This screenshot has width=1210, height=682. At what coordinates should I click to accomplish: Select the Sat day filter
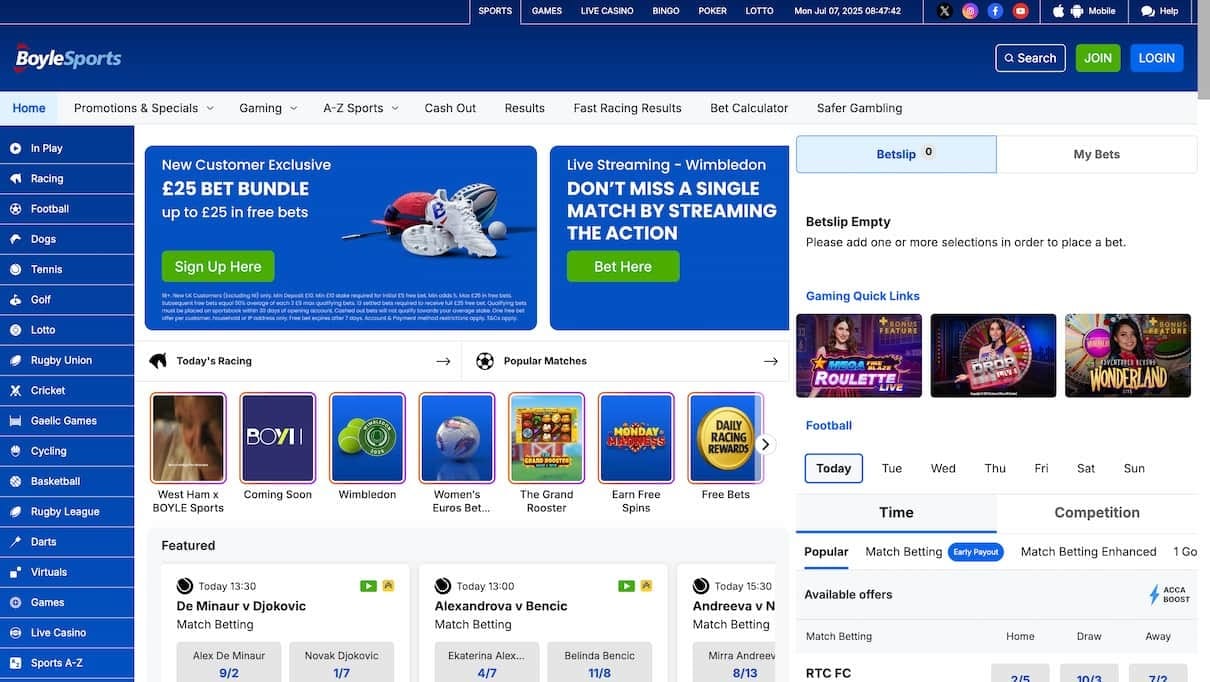point(1086,468)
